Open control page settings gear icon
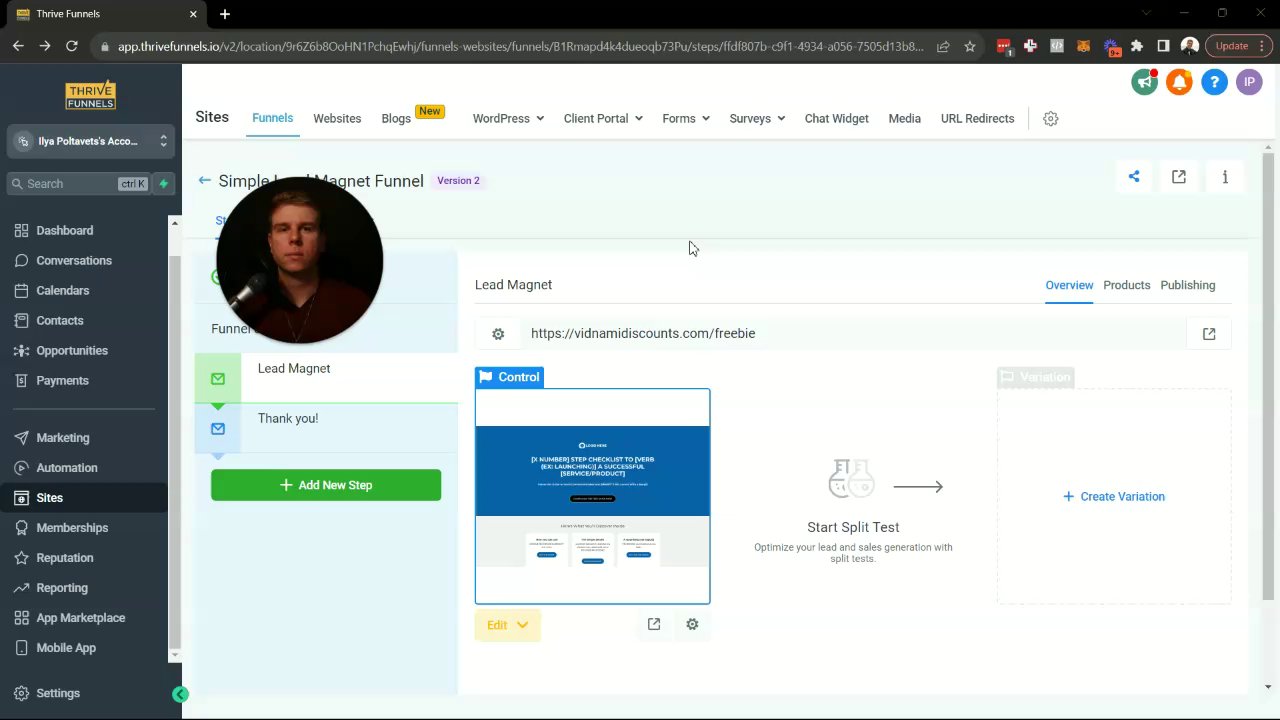The image size is (1280, 720). click(x=692, y=624)
